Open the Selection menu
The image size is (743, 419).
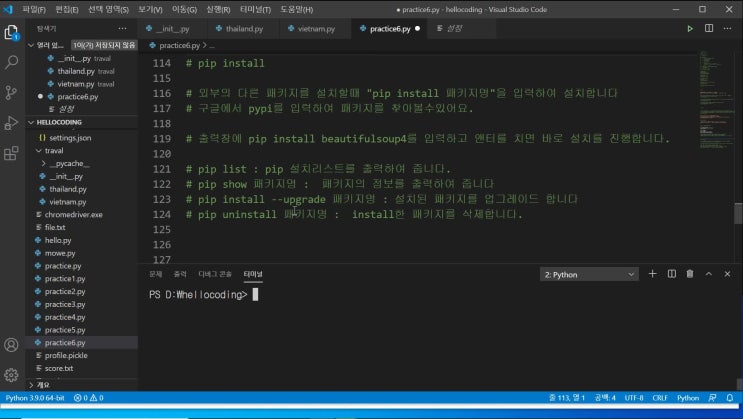(109, 9)
